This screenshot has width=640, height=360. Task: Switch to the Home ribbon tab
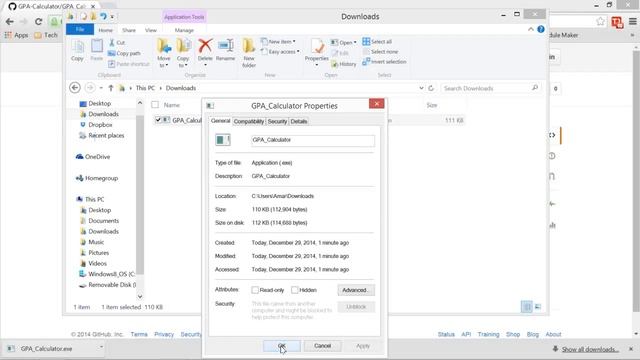[x=105, y=30]
